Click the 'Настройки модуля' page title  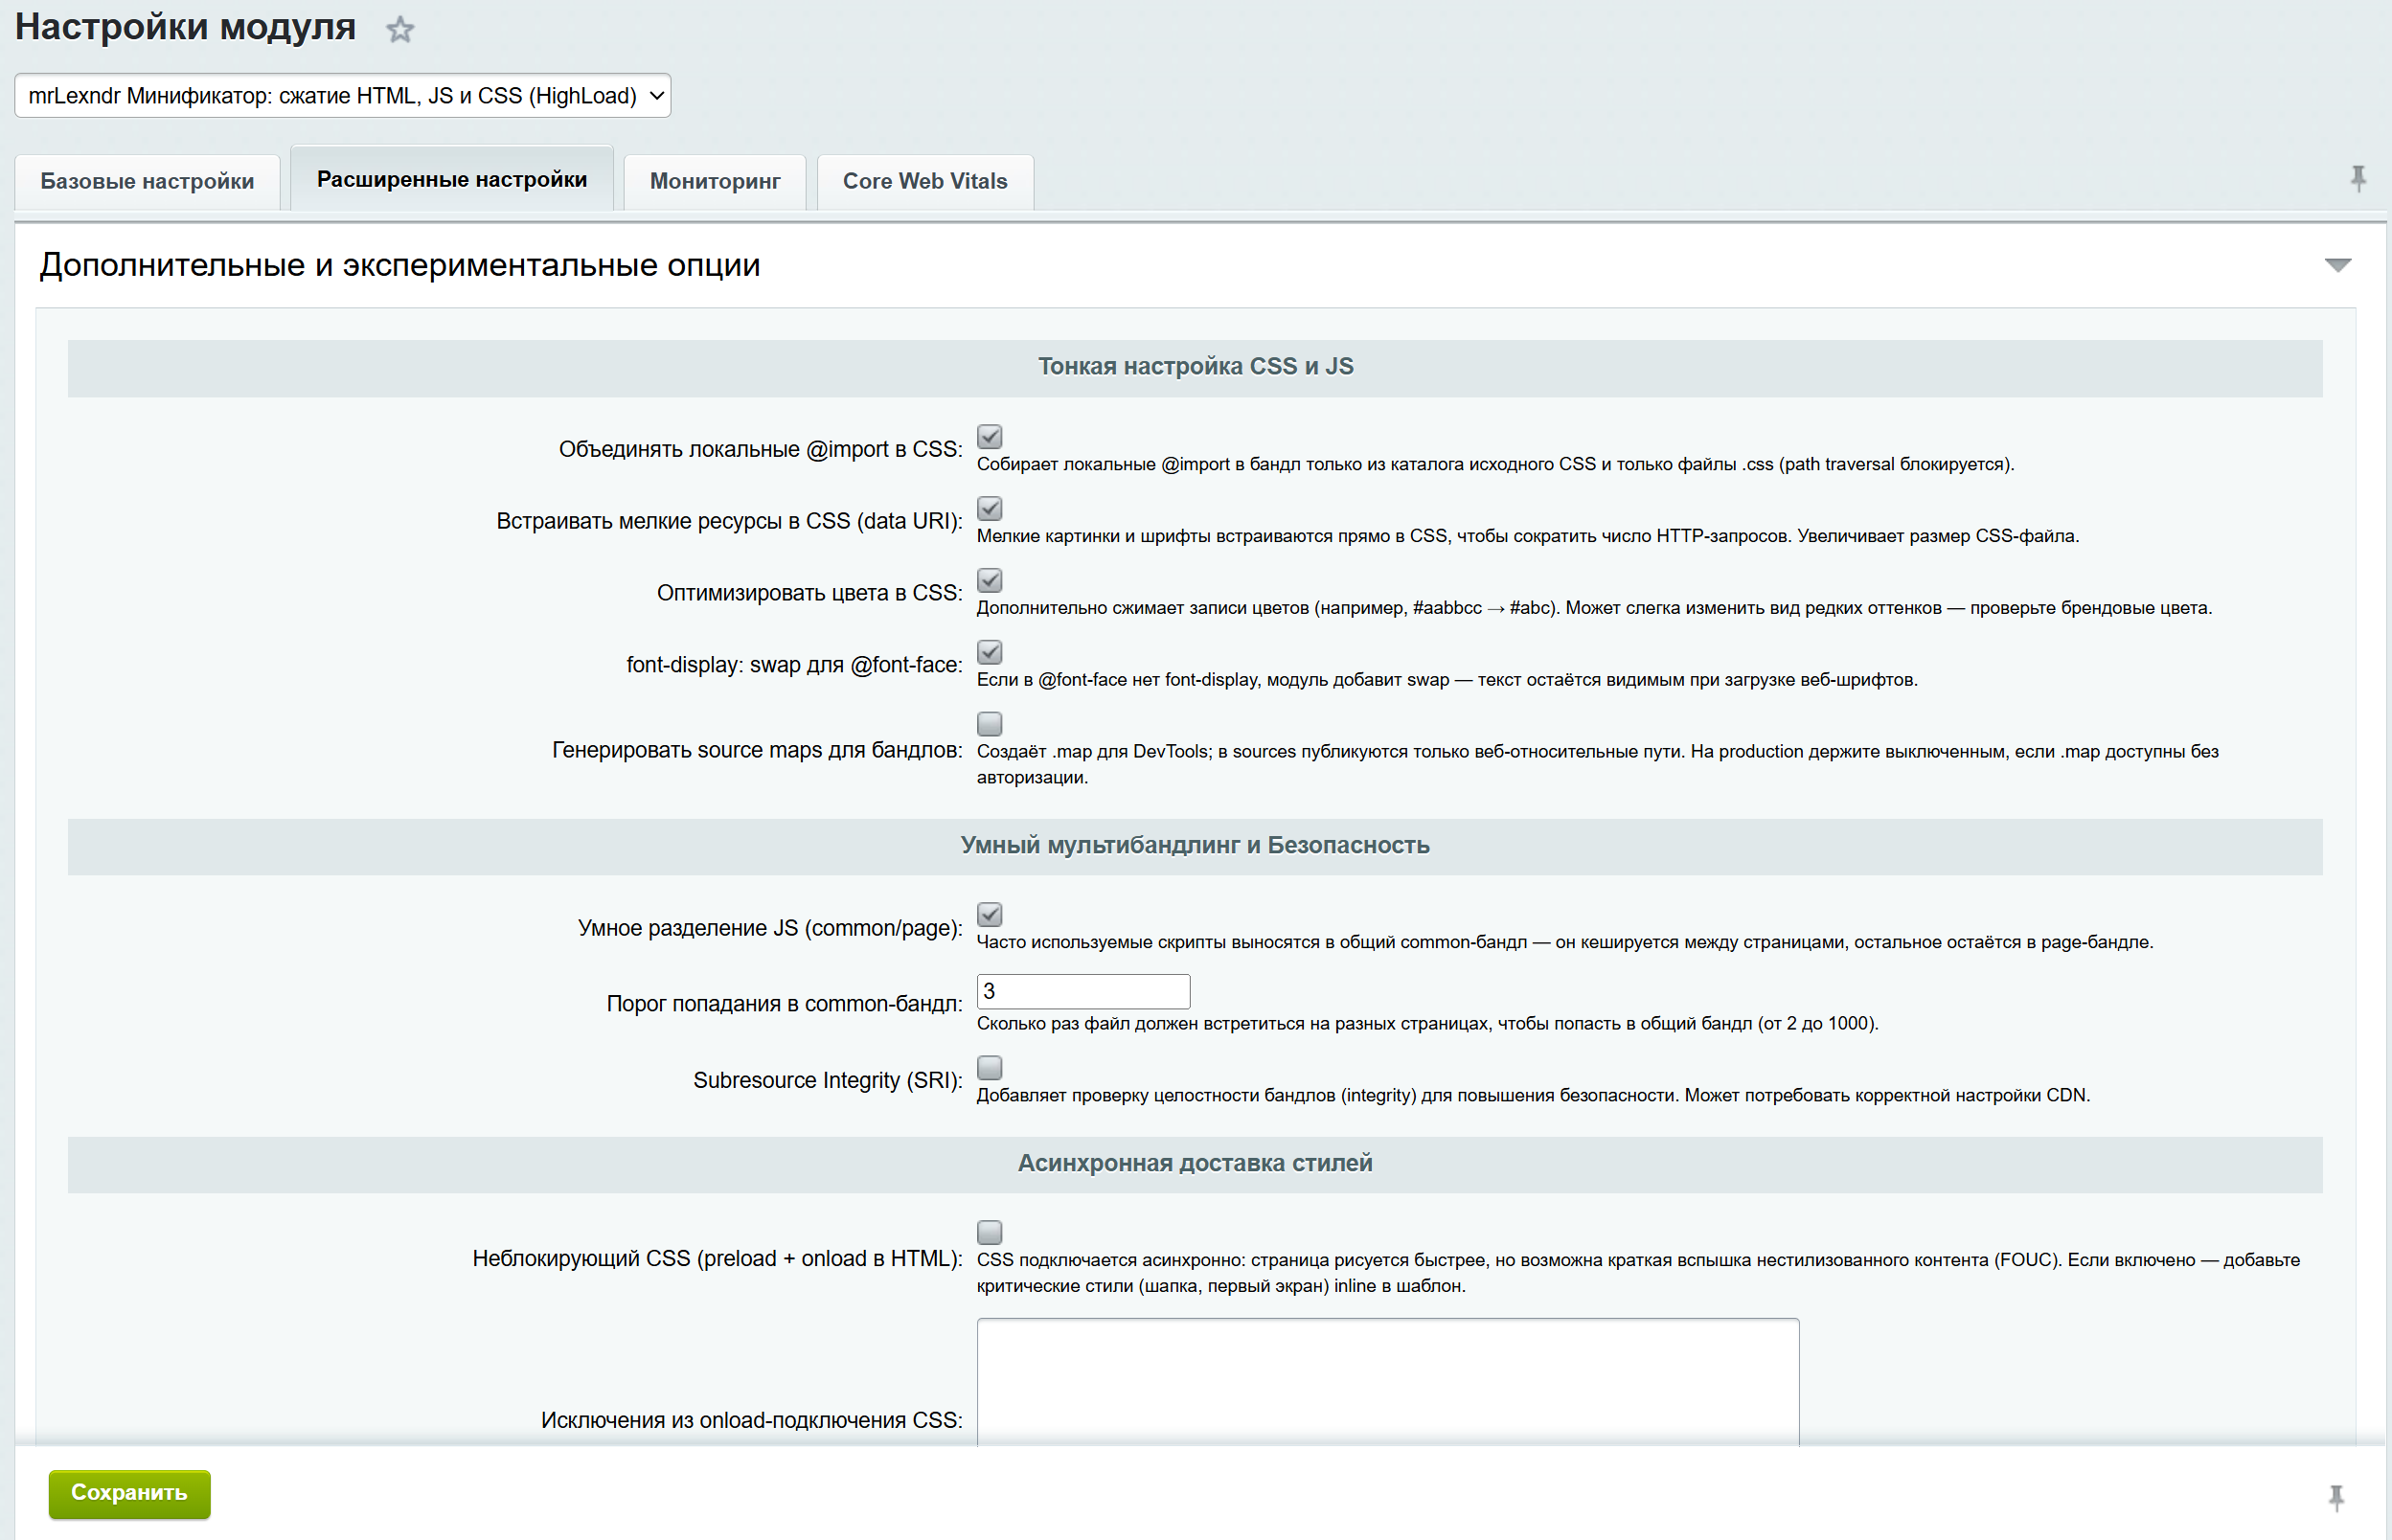pyautogui.click(x=185, y=27)
